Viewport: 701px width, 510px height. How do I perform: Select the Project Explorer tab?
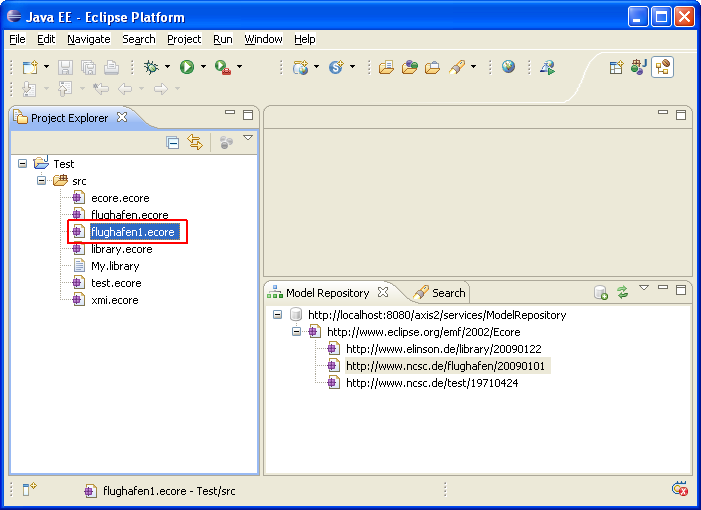pyautogui.click(x=69, y=118)
